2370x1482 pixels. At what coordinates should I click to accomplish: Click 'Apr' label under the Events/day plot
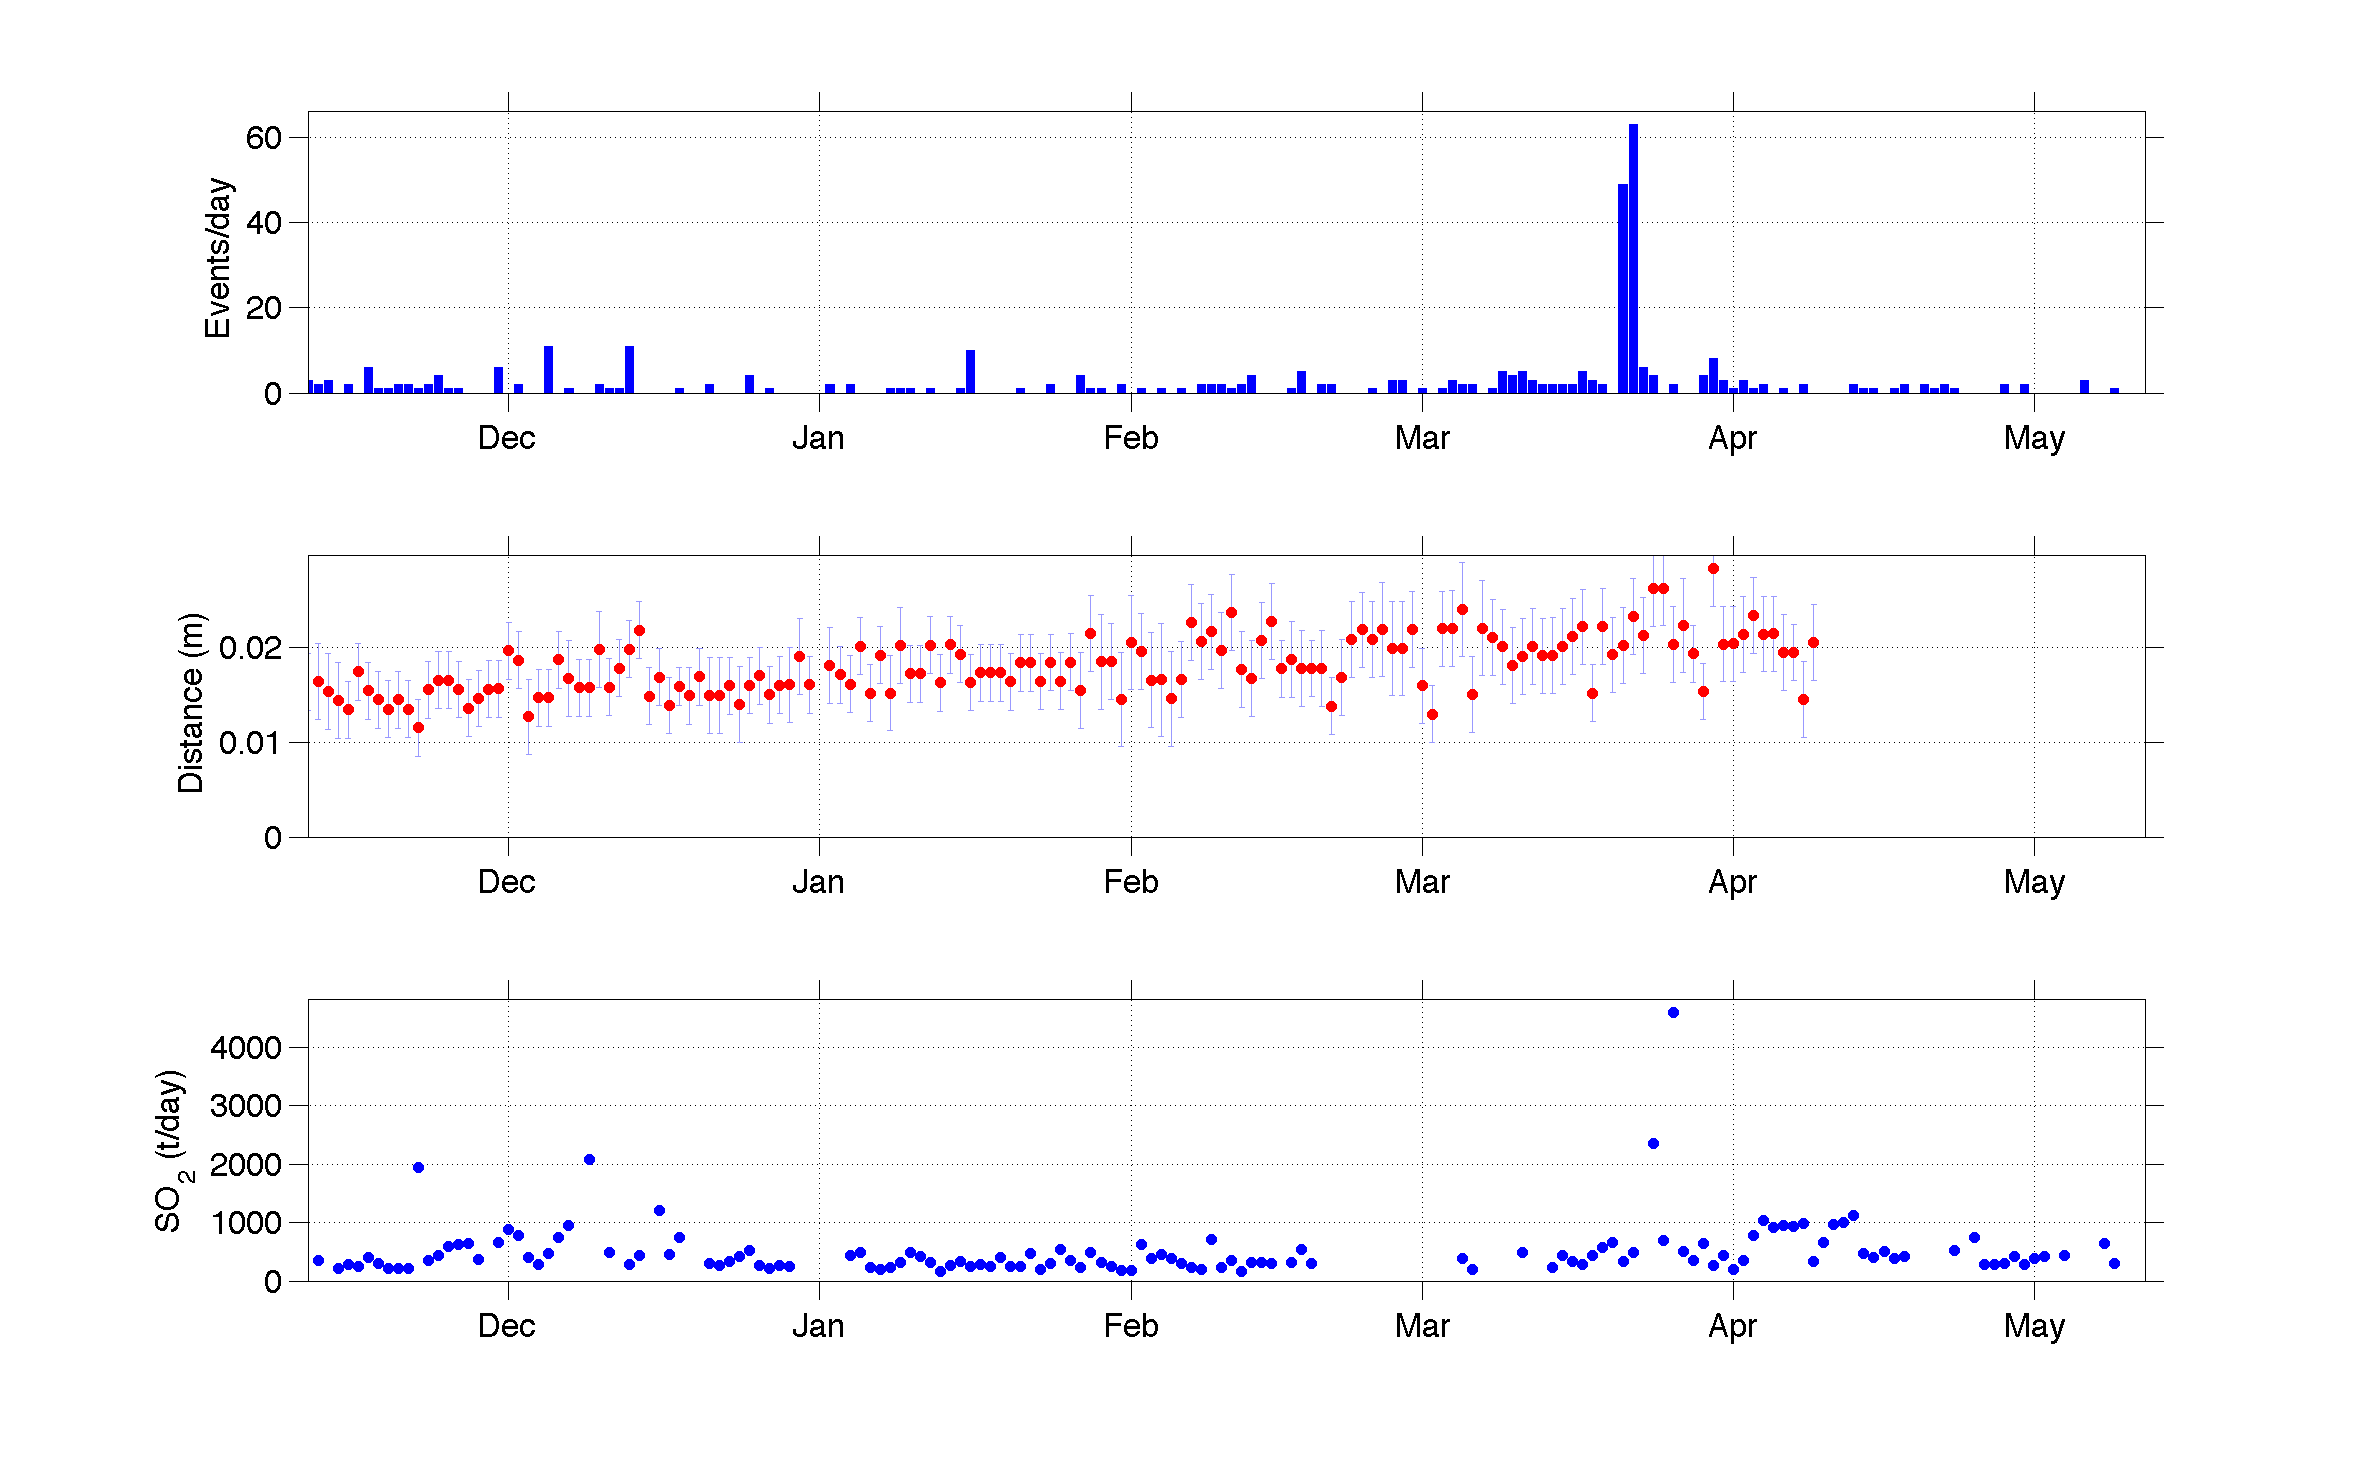click(x=1733, y=438)
